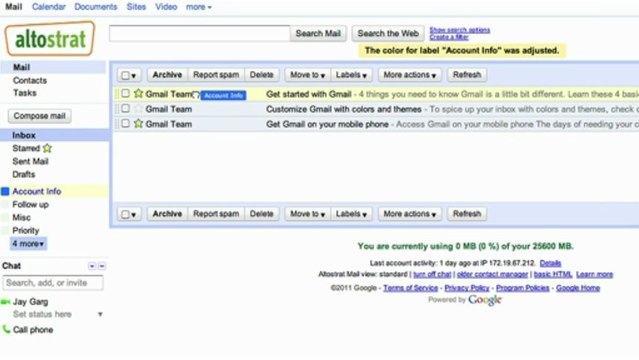Image resolution: width=639 pixels, height=360 pixels.
Task: Click the top Archive button
Action: tap(167, 75)
